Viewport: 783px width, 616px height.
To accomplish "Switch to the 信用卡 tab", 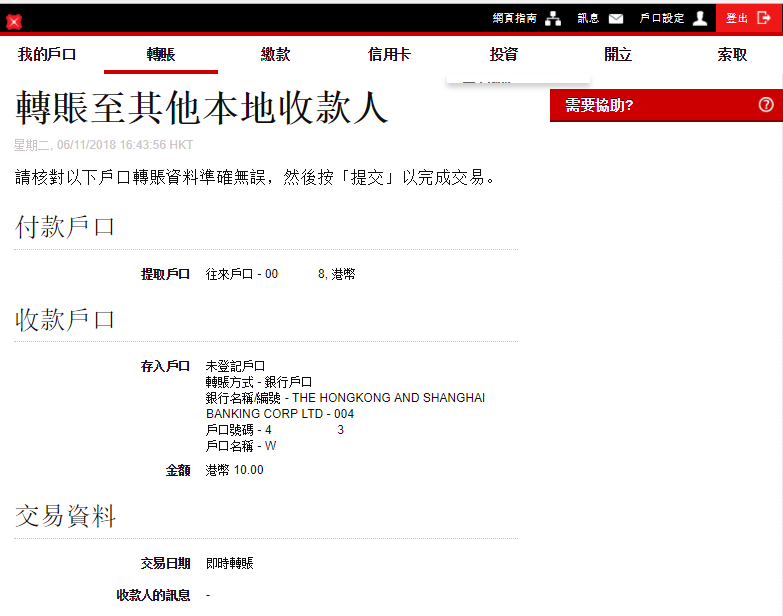I will [x=389, y=55].
